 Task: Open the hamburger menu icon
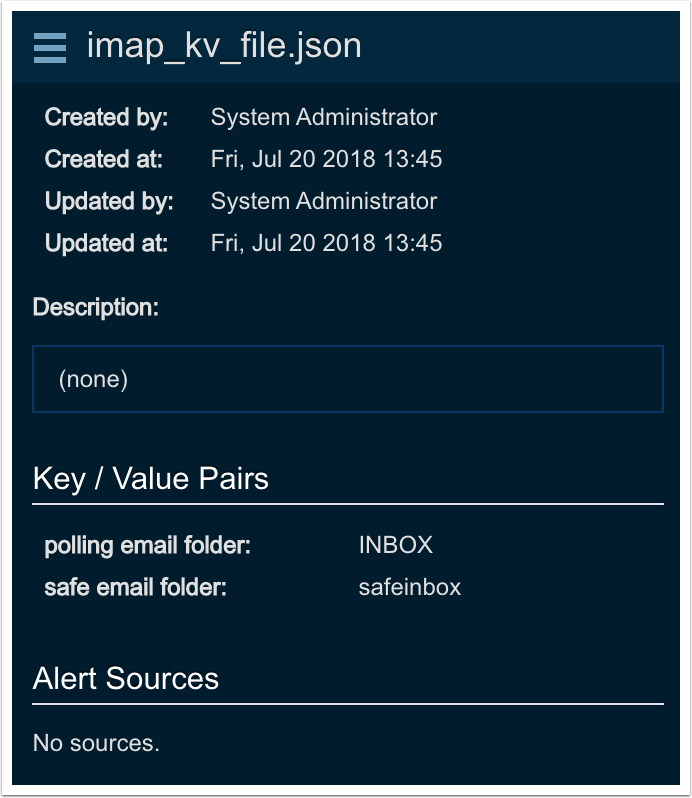coord(50,47)
